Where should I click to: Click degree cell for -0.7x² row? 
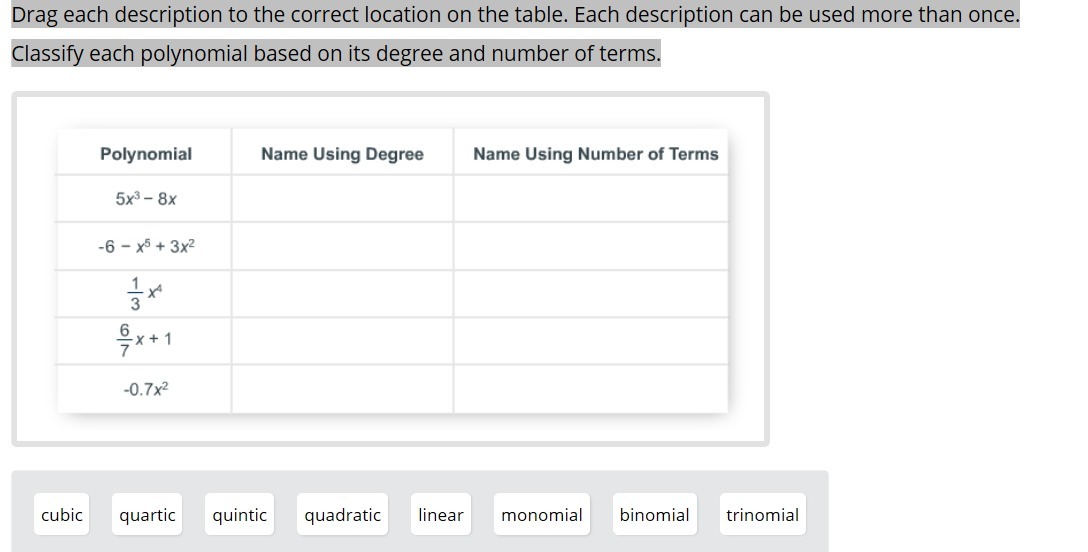[x=342, y=389]
